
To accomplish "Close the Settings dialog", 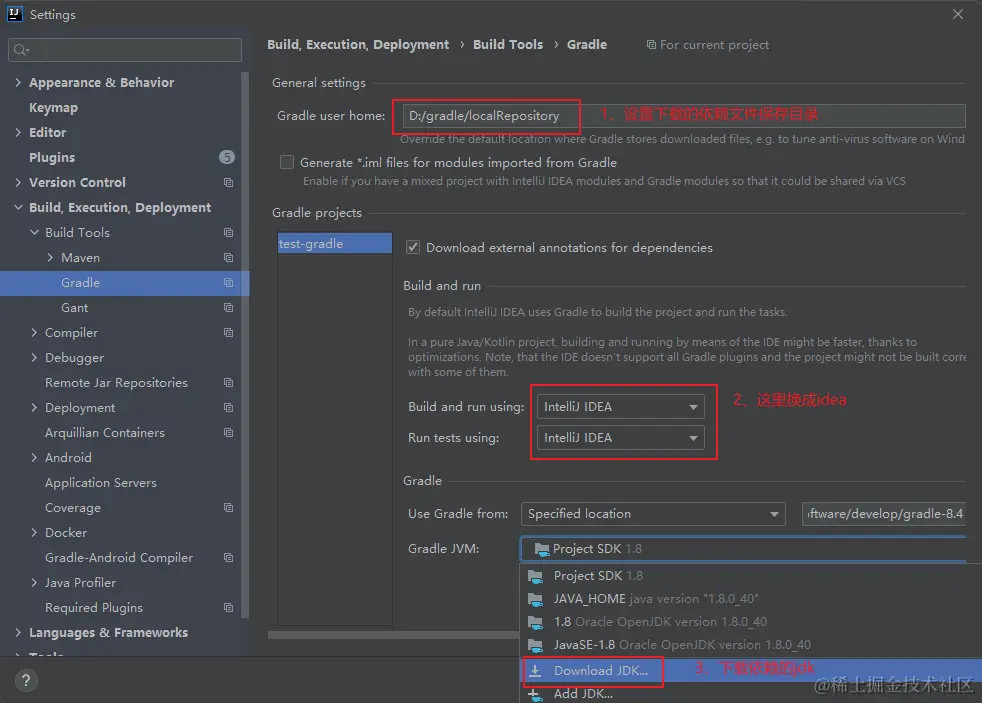I will [x=958, y=14].
